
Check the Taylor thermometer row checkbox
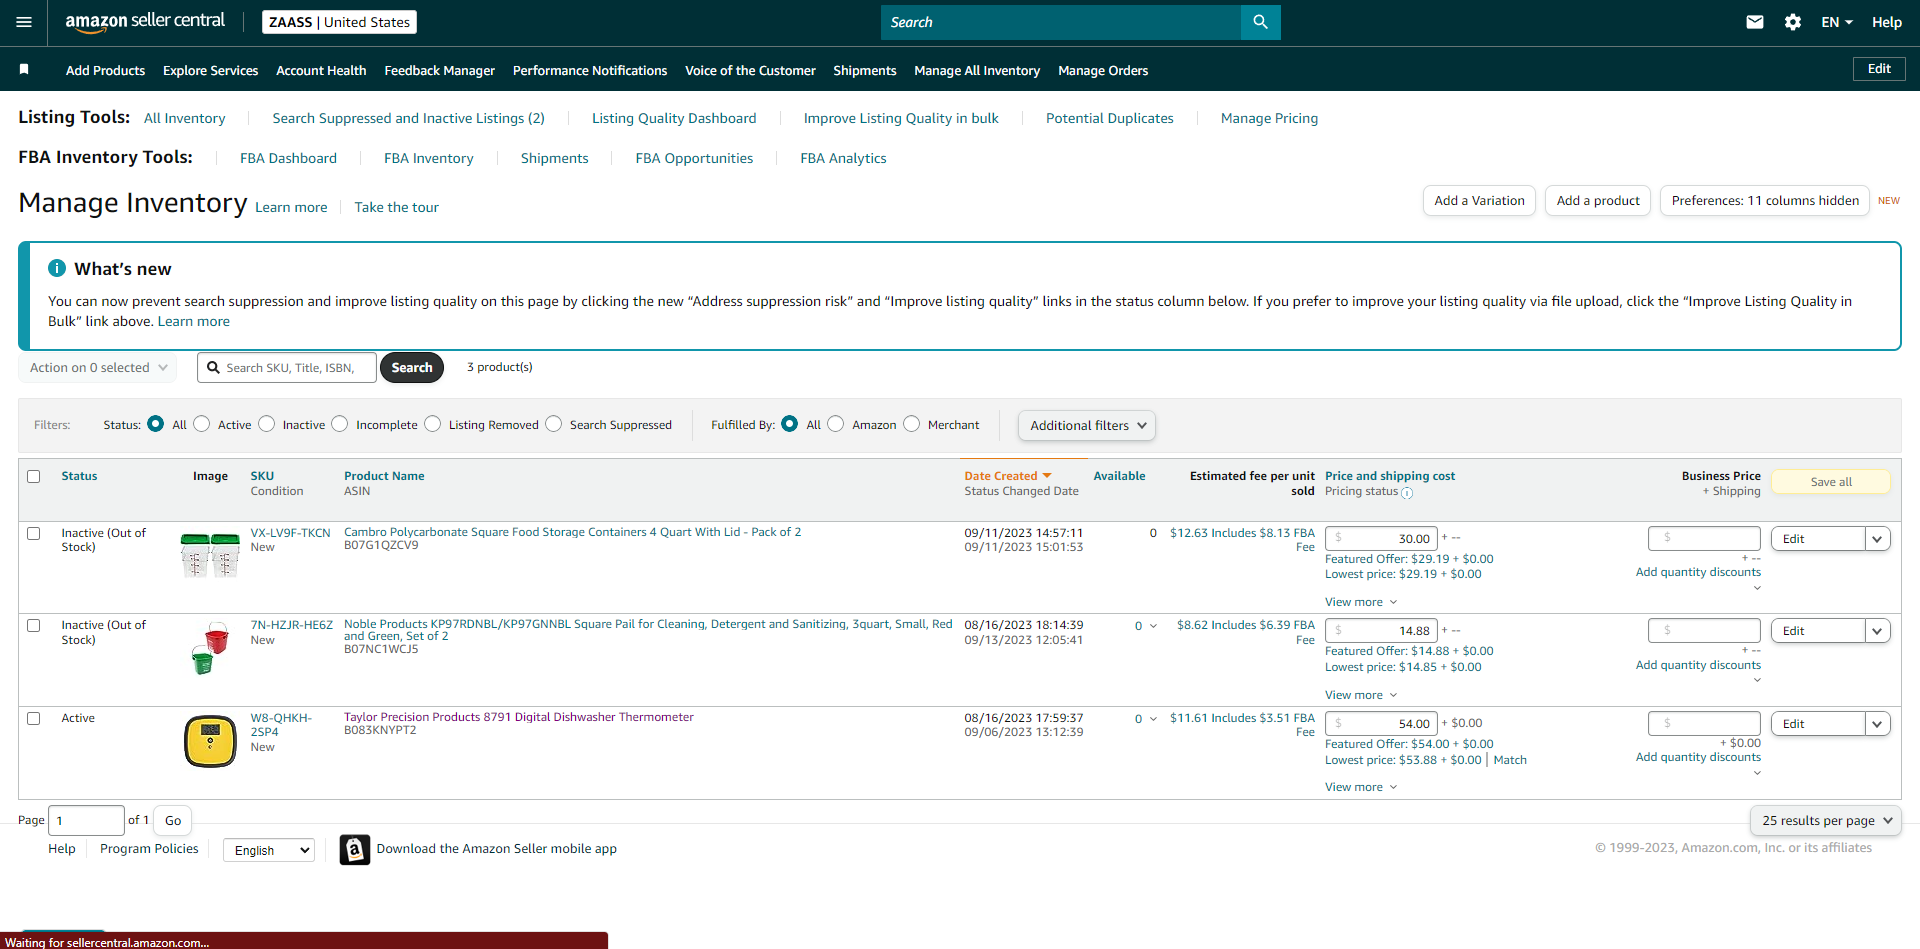click(34, 718)
